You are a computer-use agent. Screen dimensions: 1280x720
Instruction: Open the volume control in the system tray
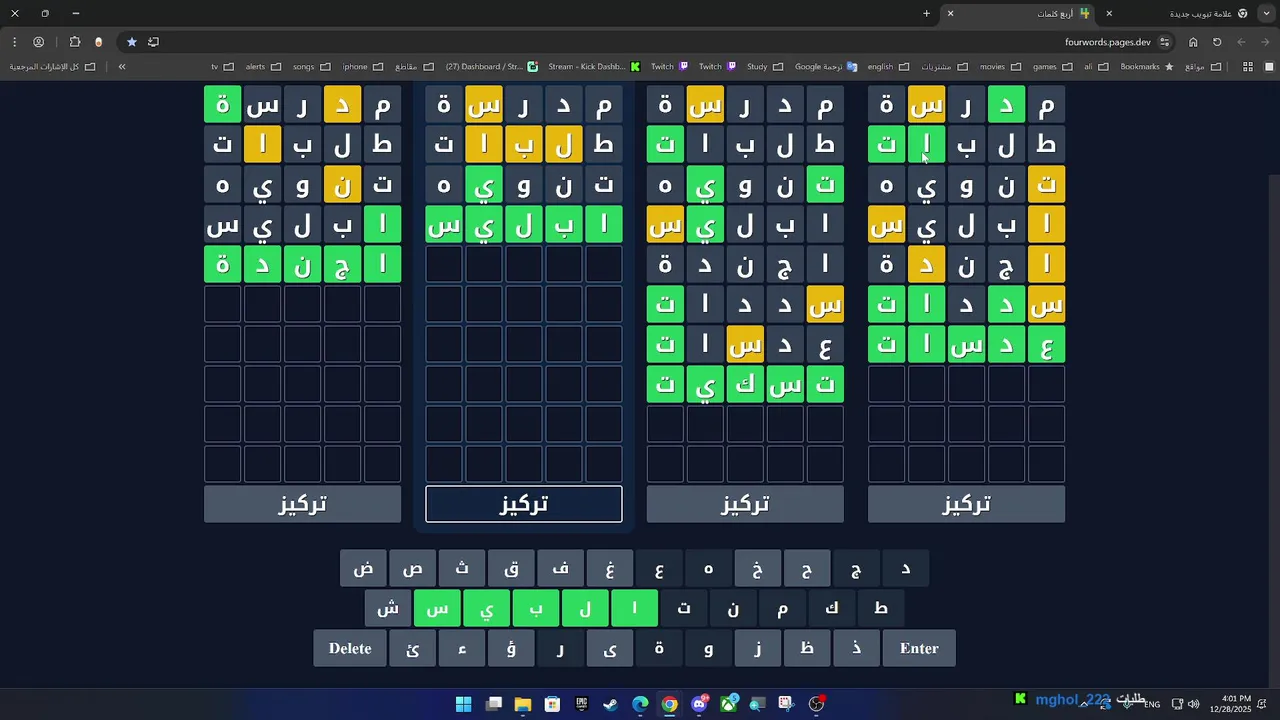pyautogui.click(x=1193, y=704)
